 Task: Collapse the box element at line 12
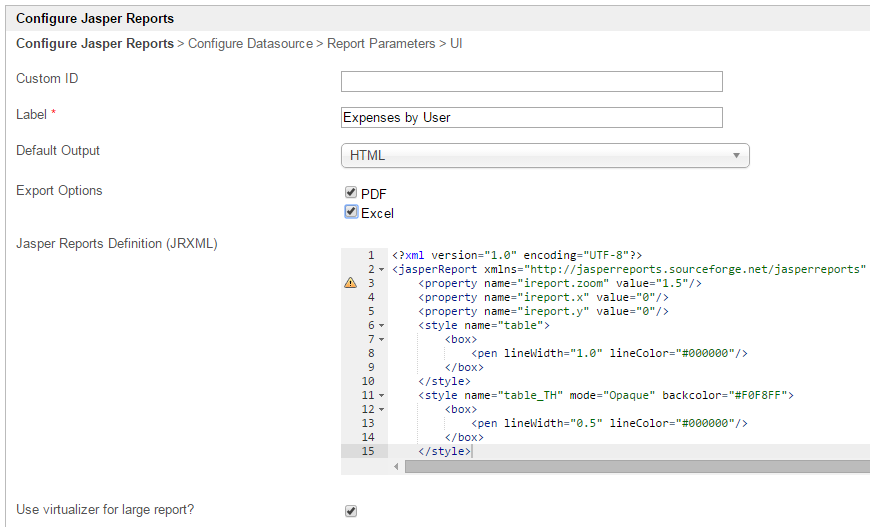[x=382, y=410]
